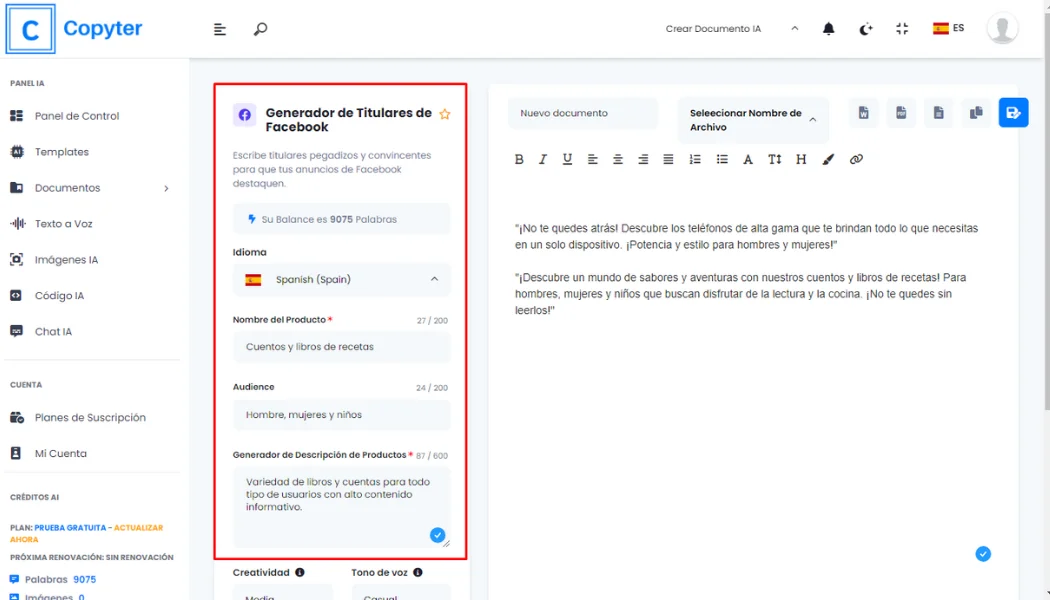Open the Idioma Spanish (Spain) dropdown
Screen dimensions: 1050x600
[x=341, y=280]
